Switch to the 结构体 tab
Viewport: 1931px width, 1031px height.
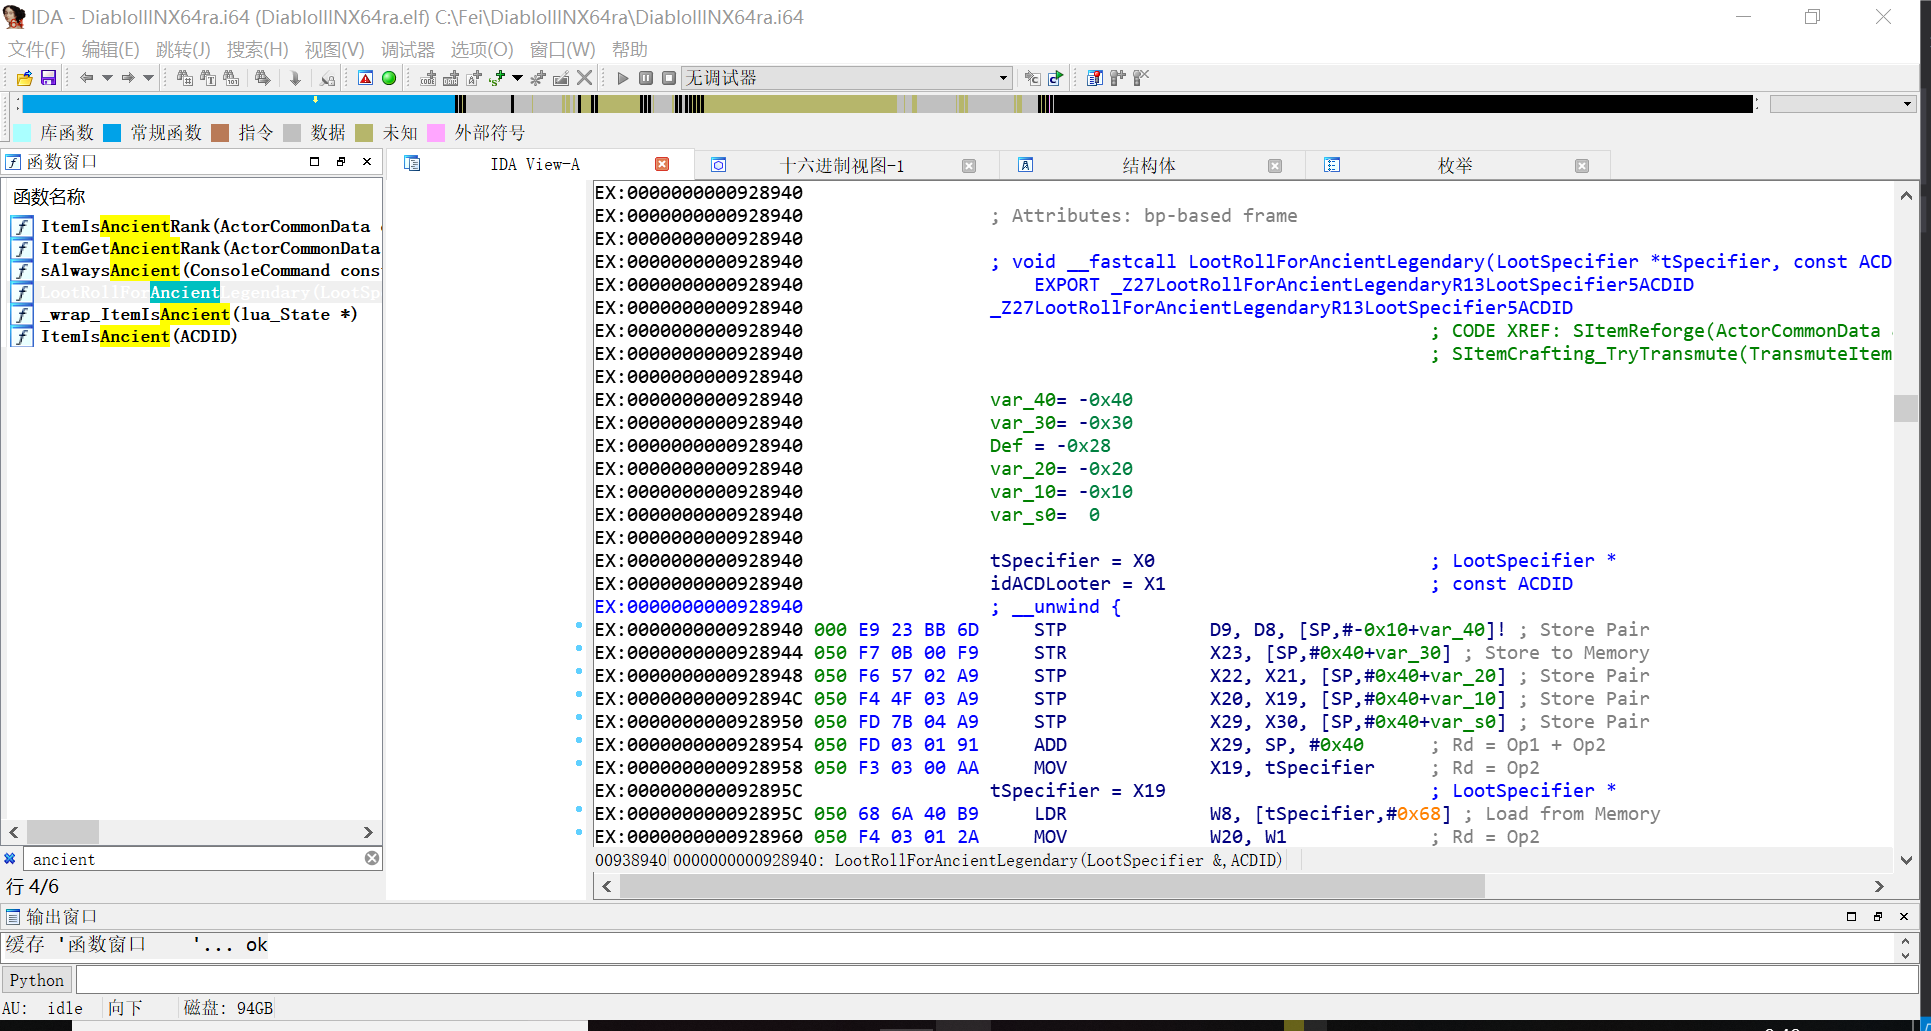point(1148,166)
